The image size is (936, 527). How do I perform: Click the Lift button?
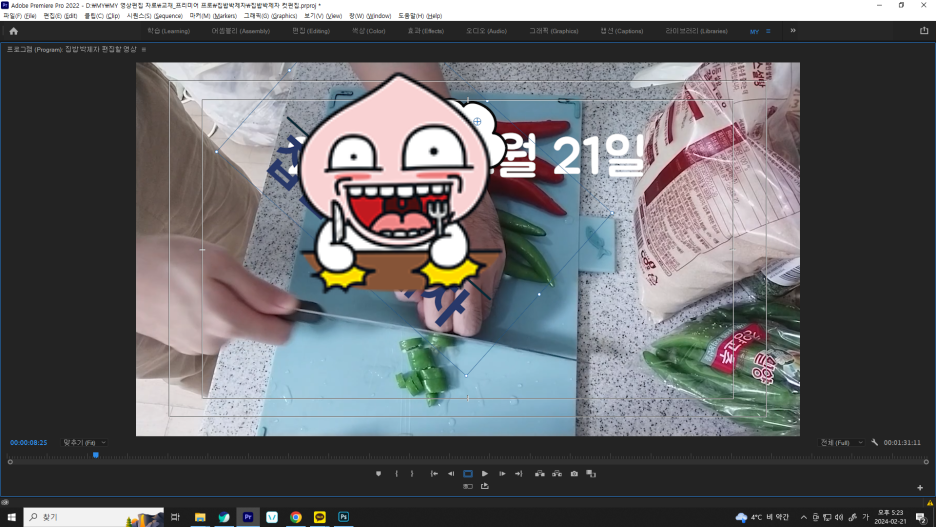(x=540, y=474)
